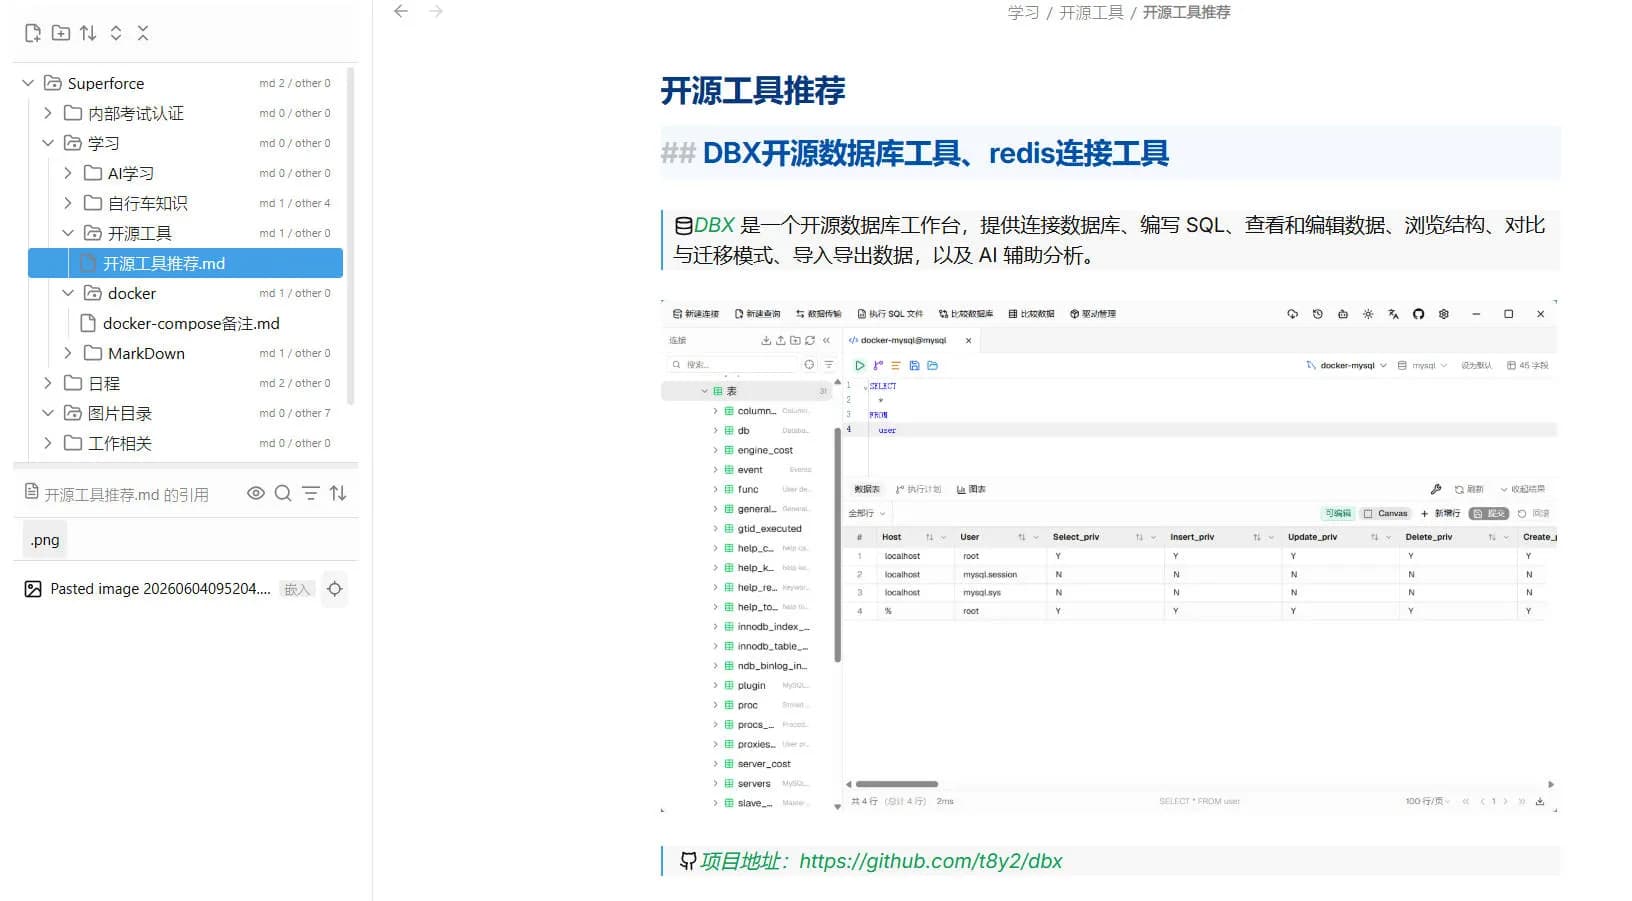Click breadcrumb item 开源工具
Screen dimensions: 1632x901
1091,12
